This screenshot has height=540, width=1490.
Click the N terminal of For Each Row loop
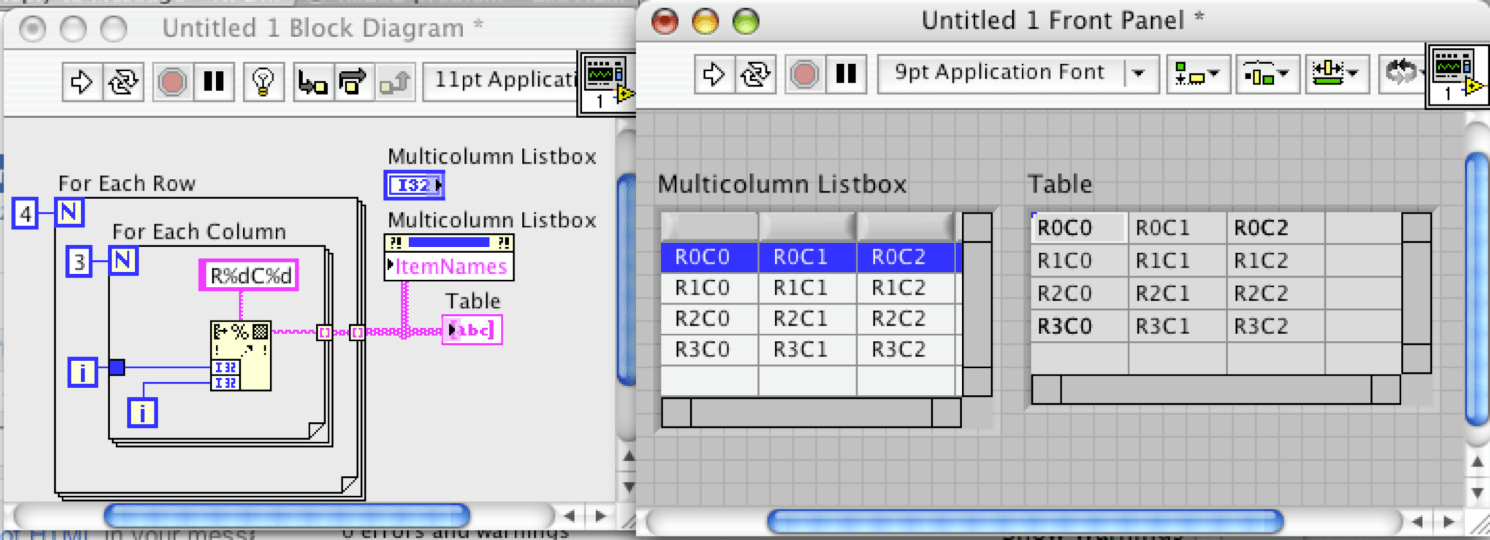click(x=70, y=212)
